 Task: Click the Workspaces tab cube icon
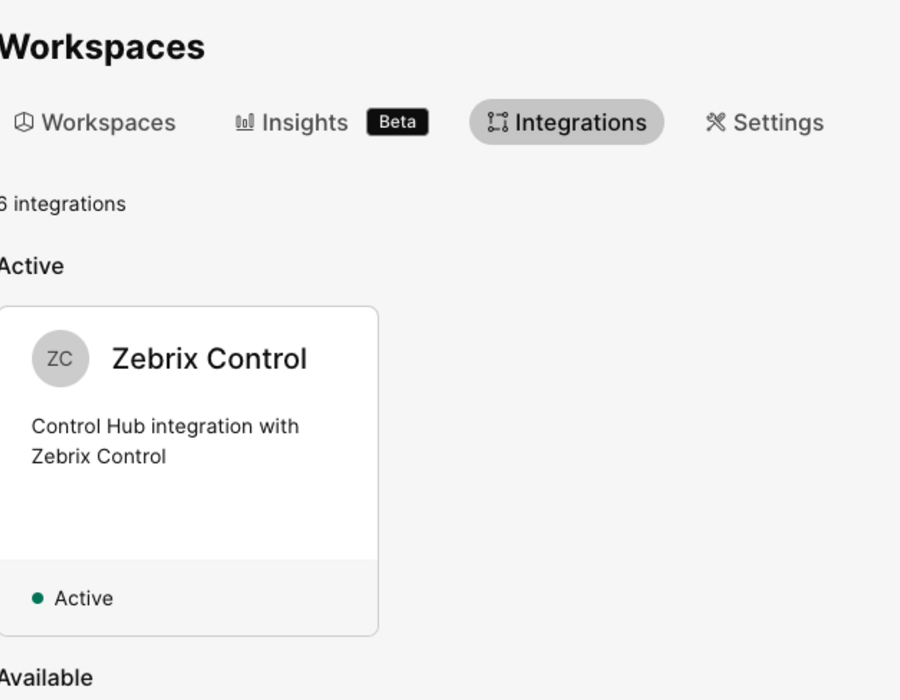tap(24, 122)
